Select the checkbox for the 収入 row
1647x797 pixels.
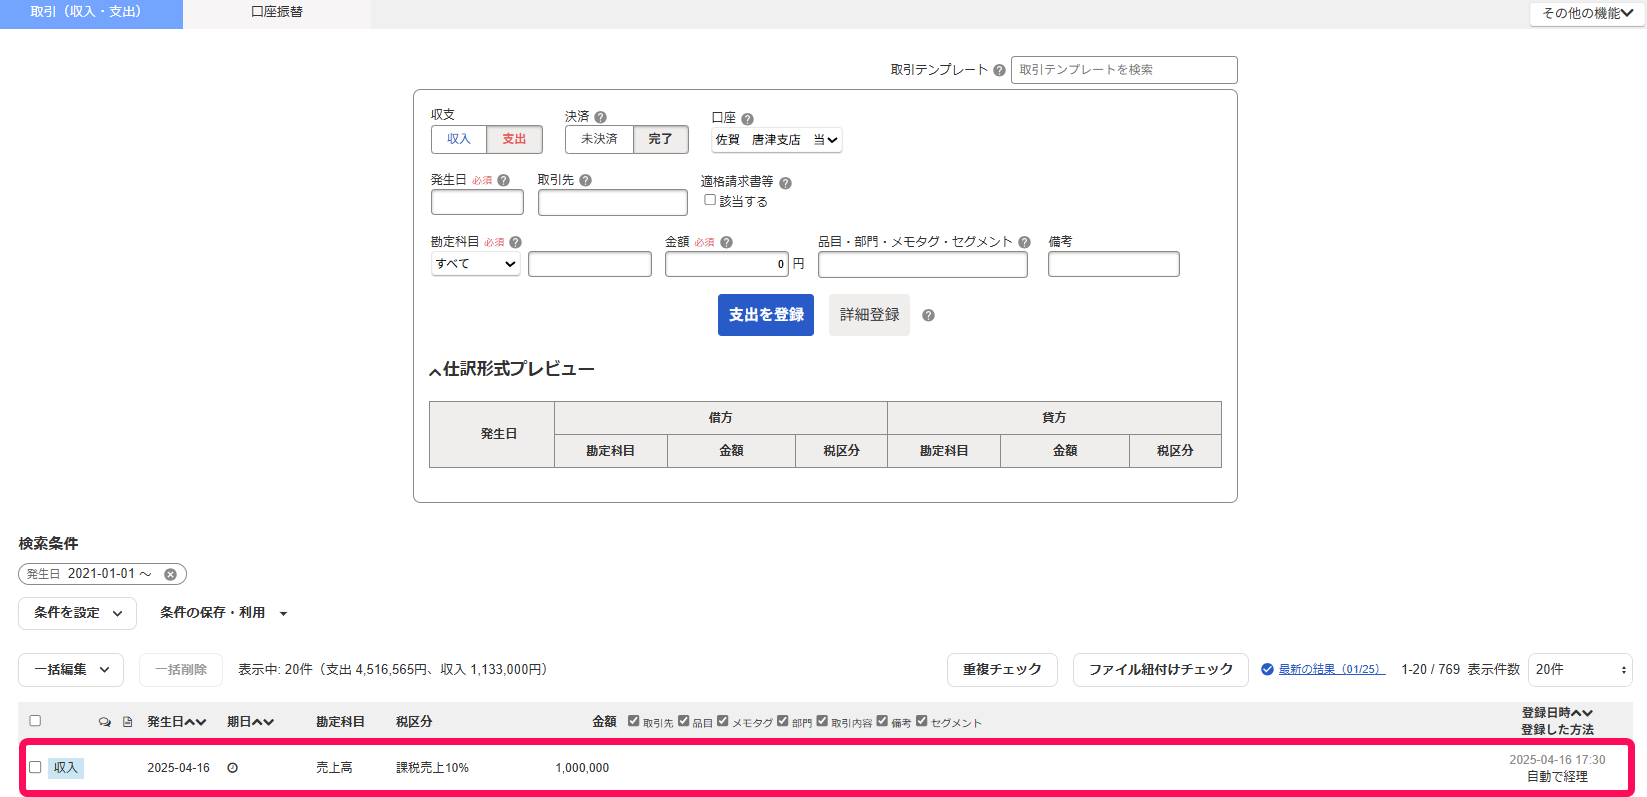[x=35, y=767]
